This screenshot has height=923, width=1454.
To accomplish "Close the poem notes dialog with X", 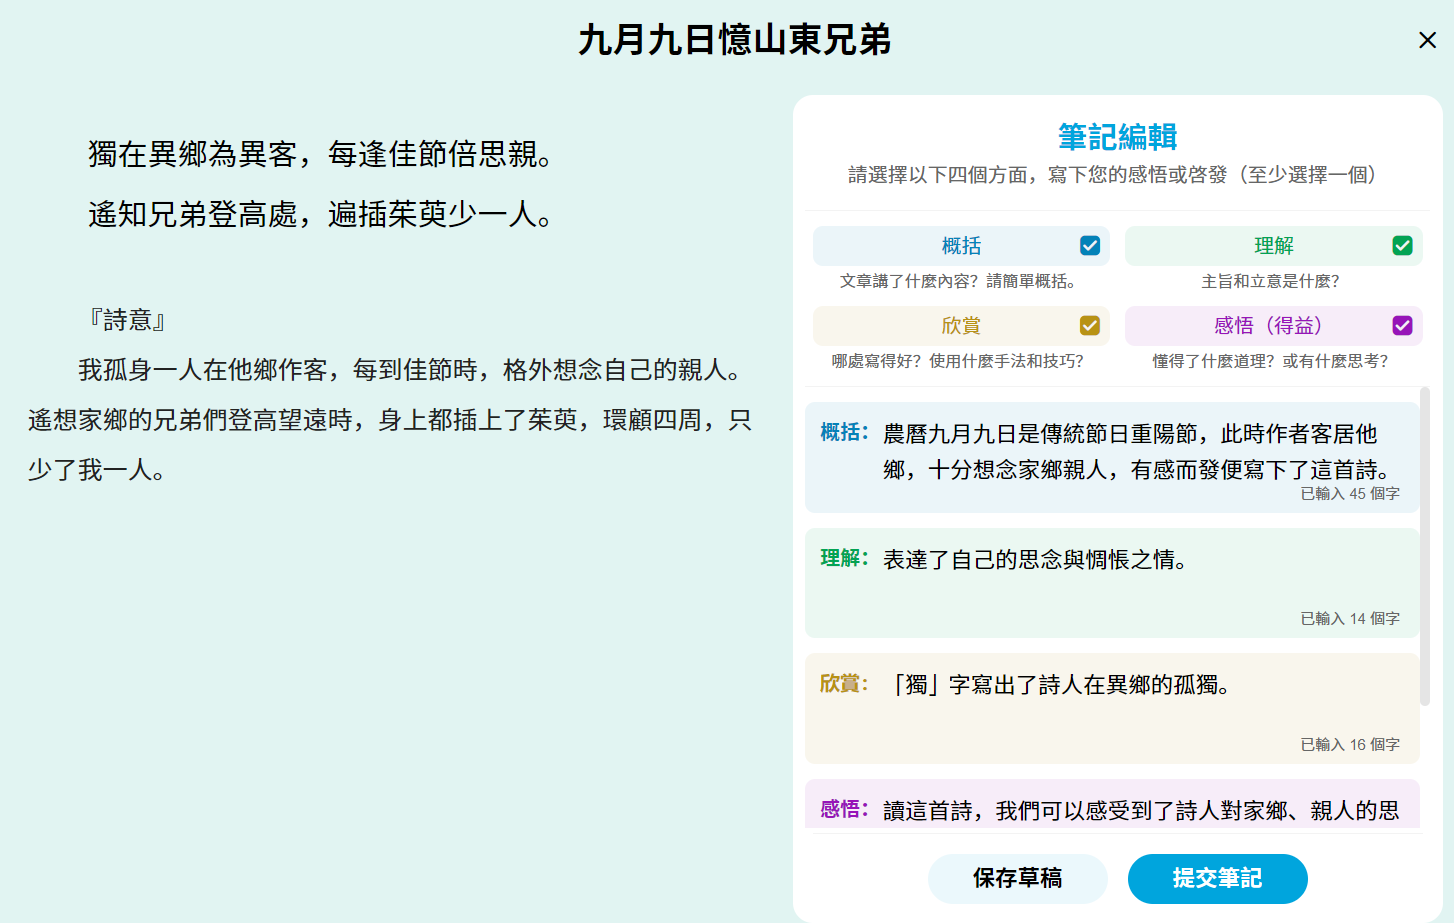I will [x=1427, y=40].
